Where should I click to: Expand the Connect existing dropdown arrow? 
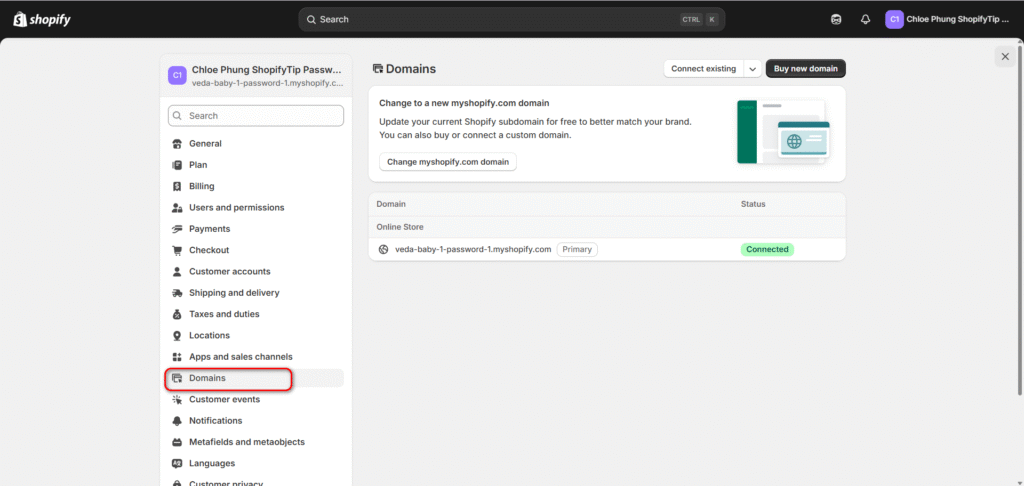[x=751, y=68]
